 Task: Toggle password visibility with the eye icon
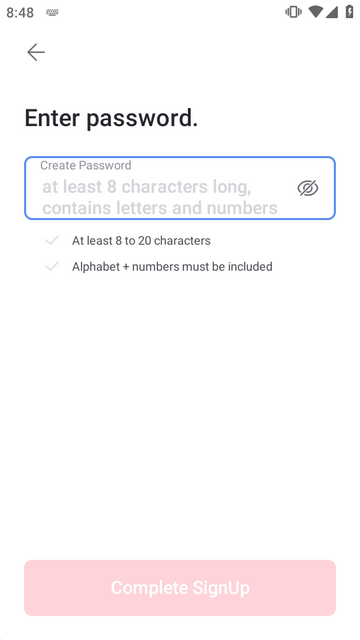308,188
